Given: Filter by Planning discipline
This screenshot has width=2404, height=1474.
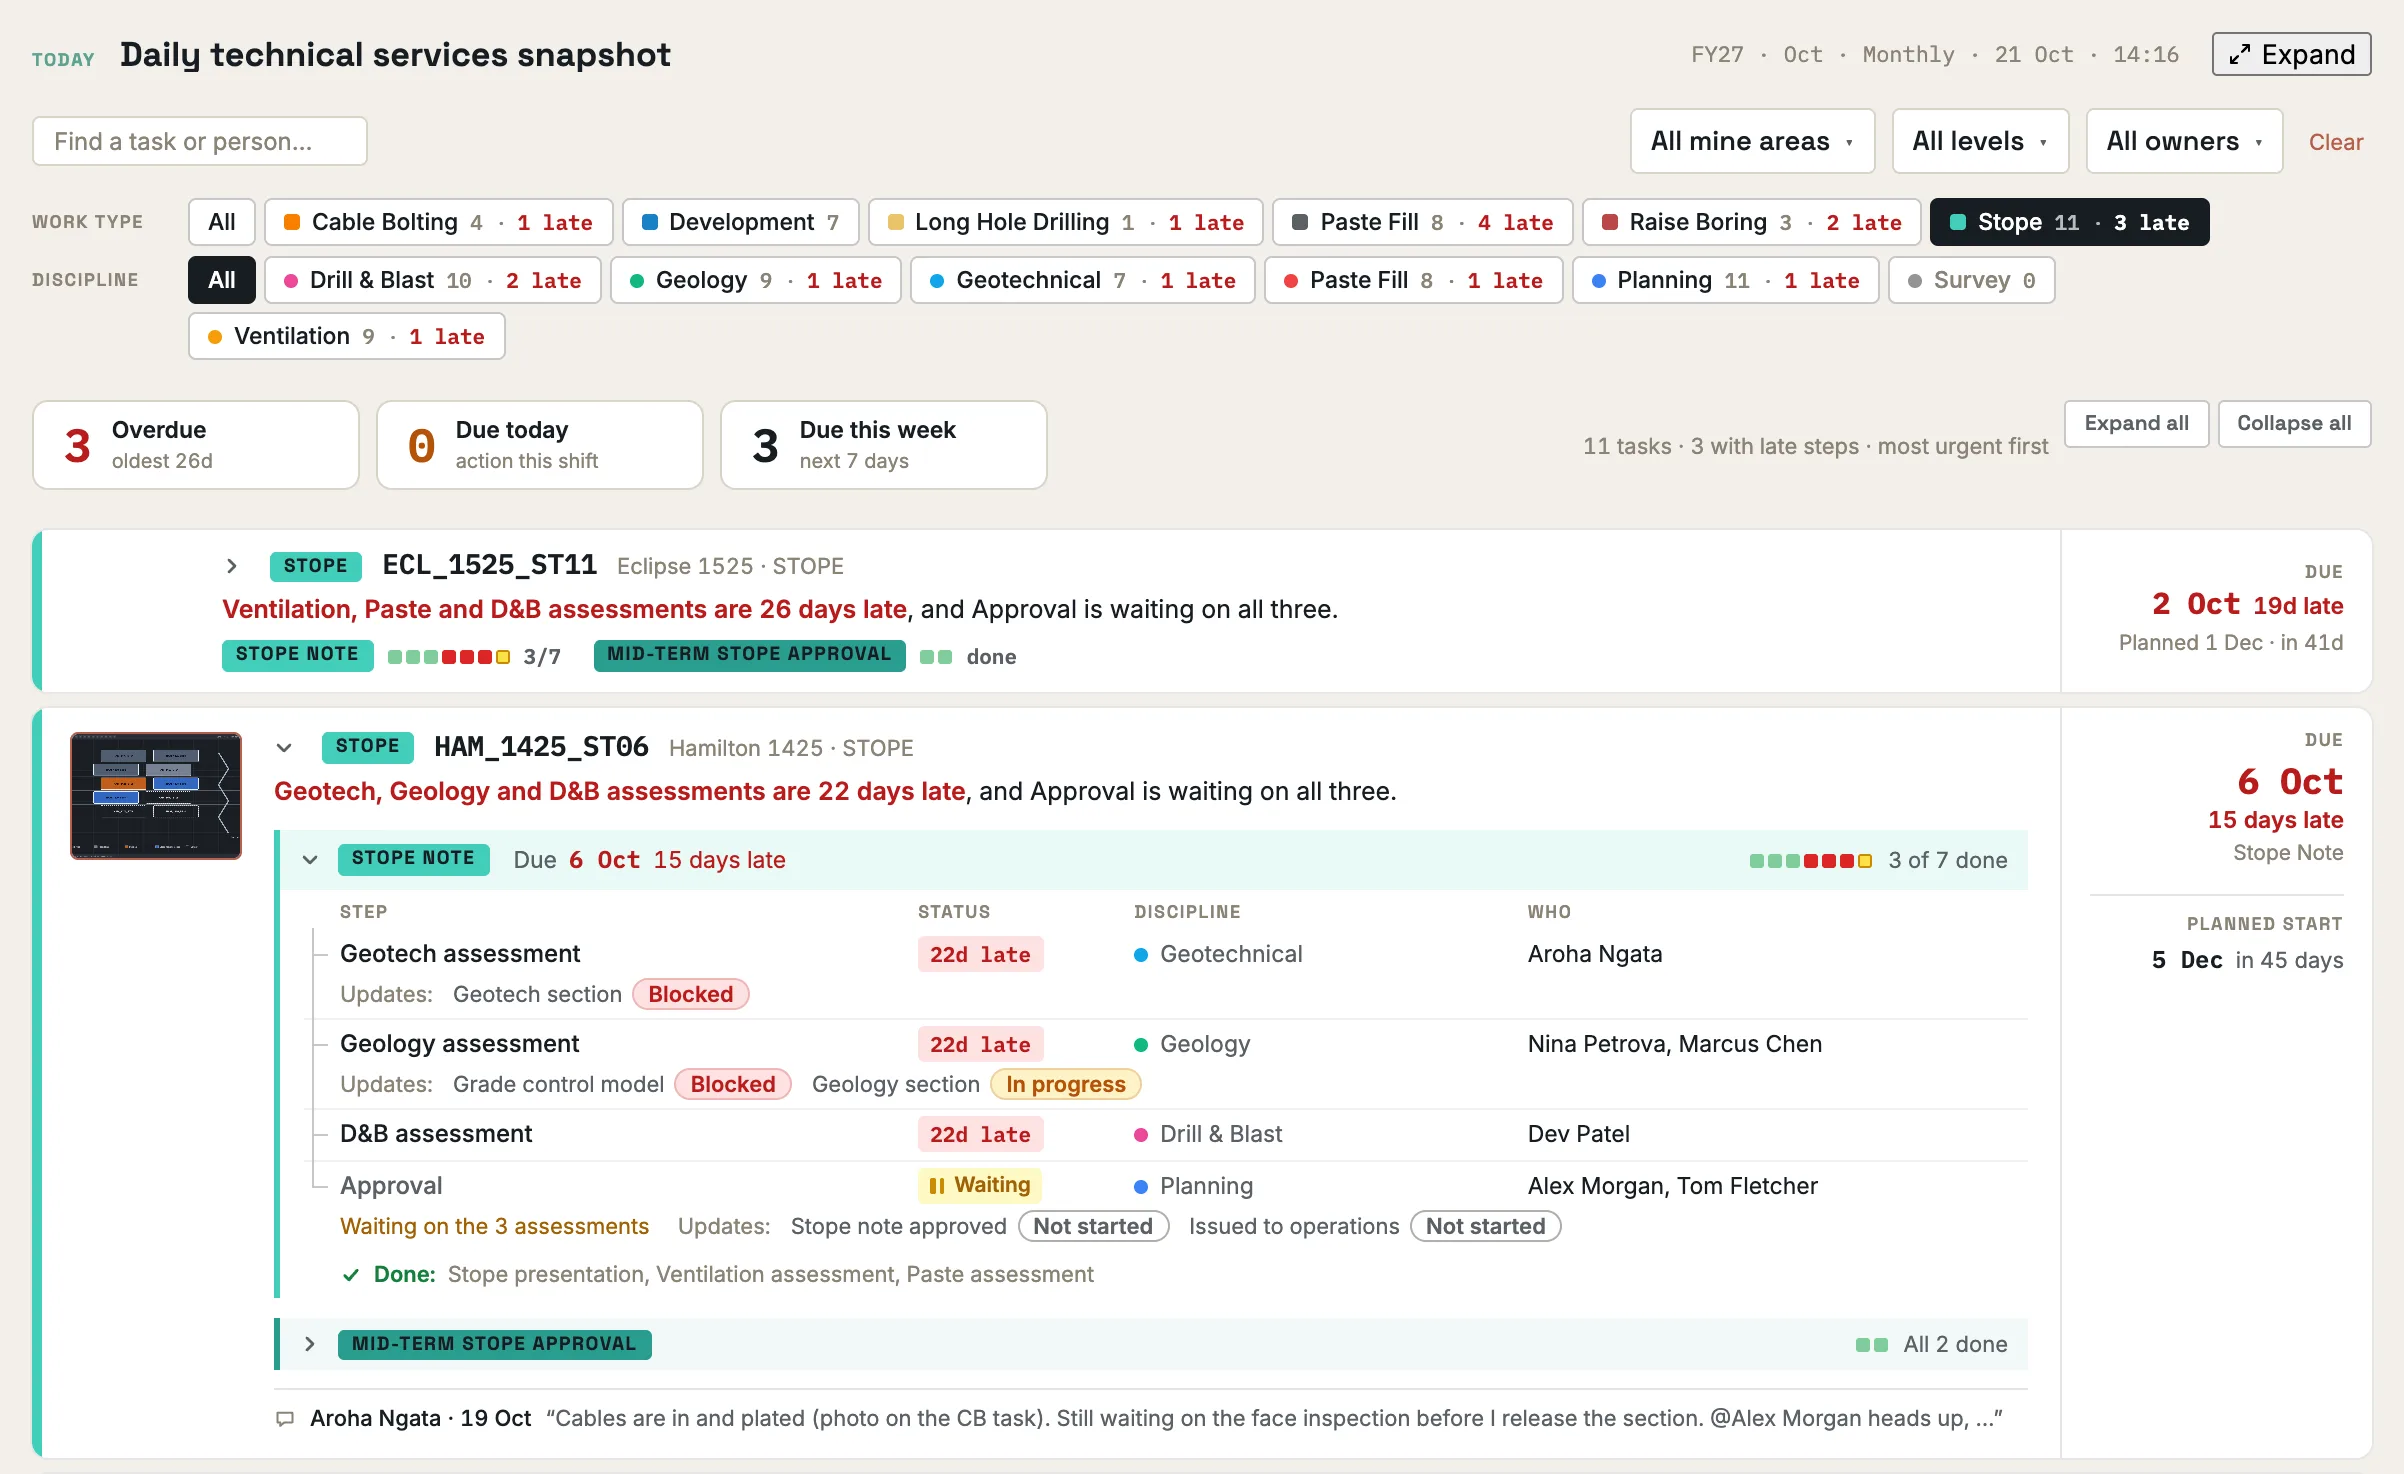Looking at the screenshot, I should pyautogui.click(x=1725, y=280).
